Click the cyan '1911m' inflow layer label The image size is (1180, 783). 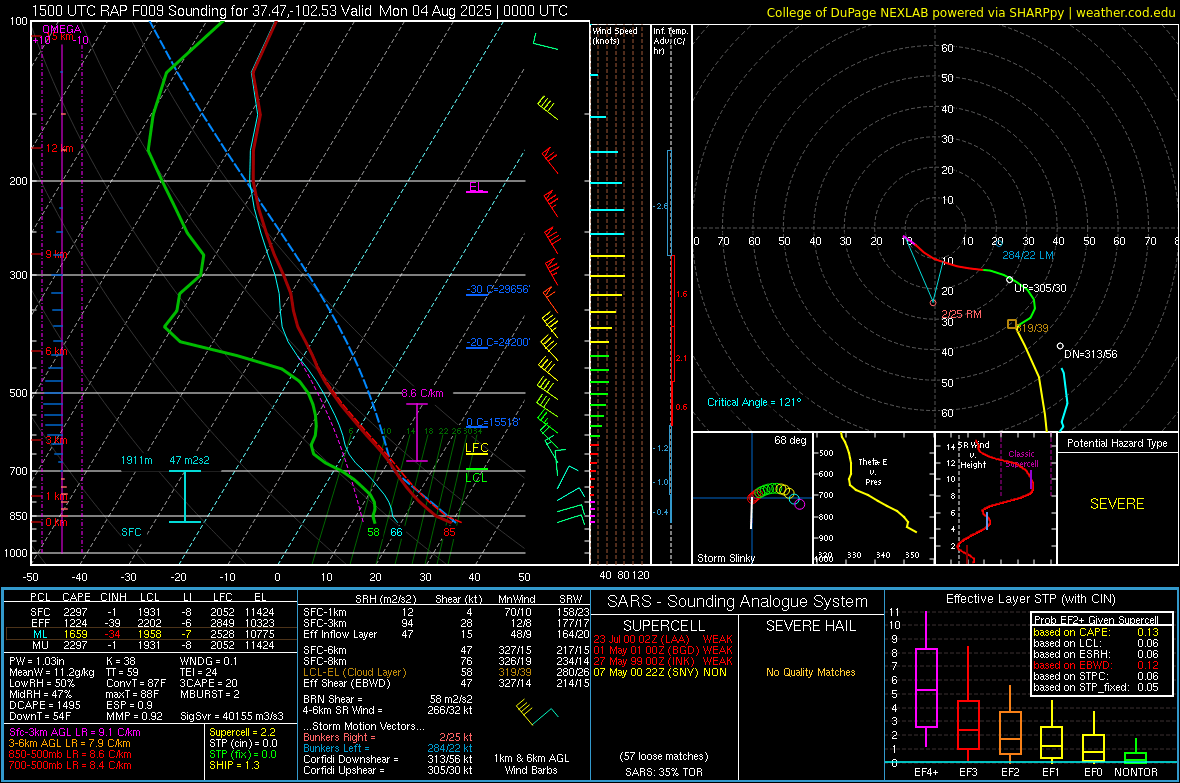click(x=137, y=460)
